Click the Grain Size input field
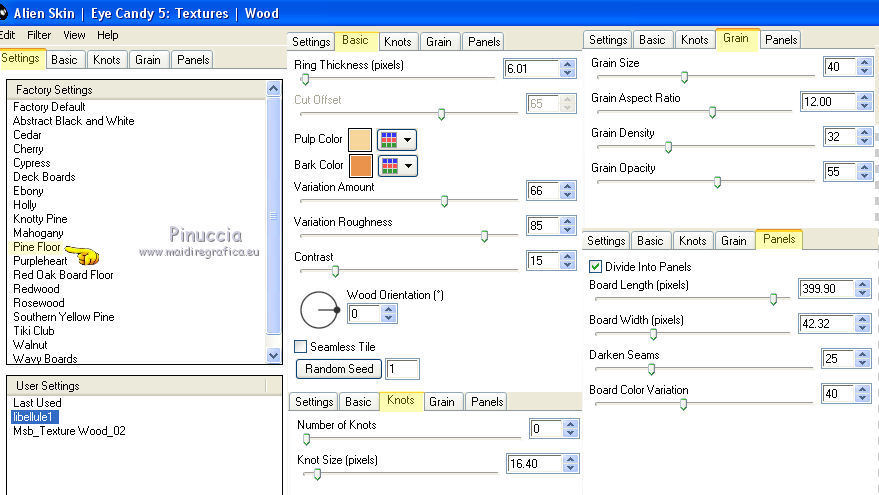 point(840,67)
